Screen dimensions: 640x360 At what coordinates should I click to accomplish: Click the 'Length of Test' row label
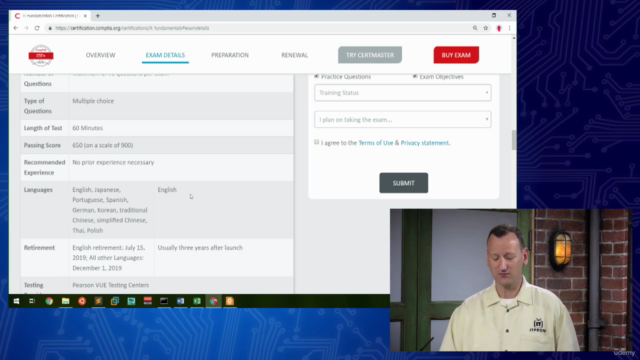pos(43,128)
